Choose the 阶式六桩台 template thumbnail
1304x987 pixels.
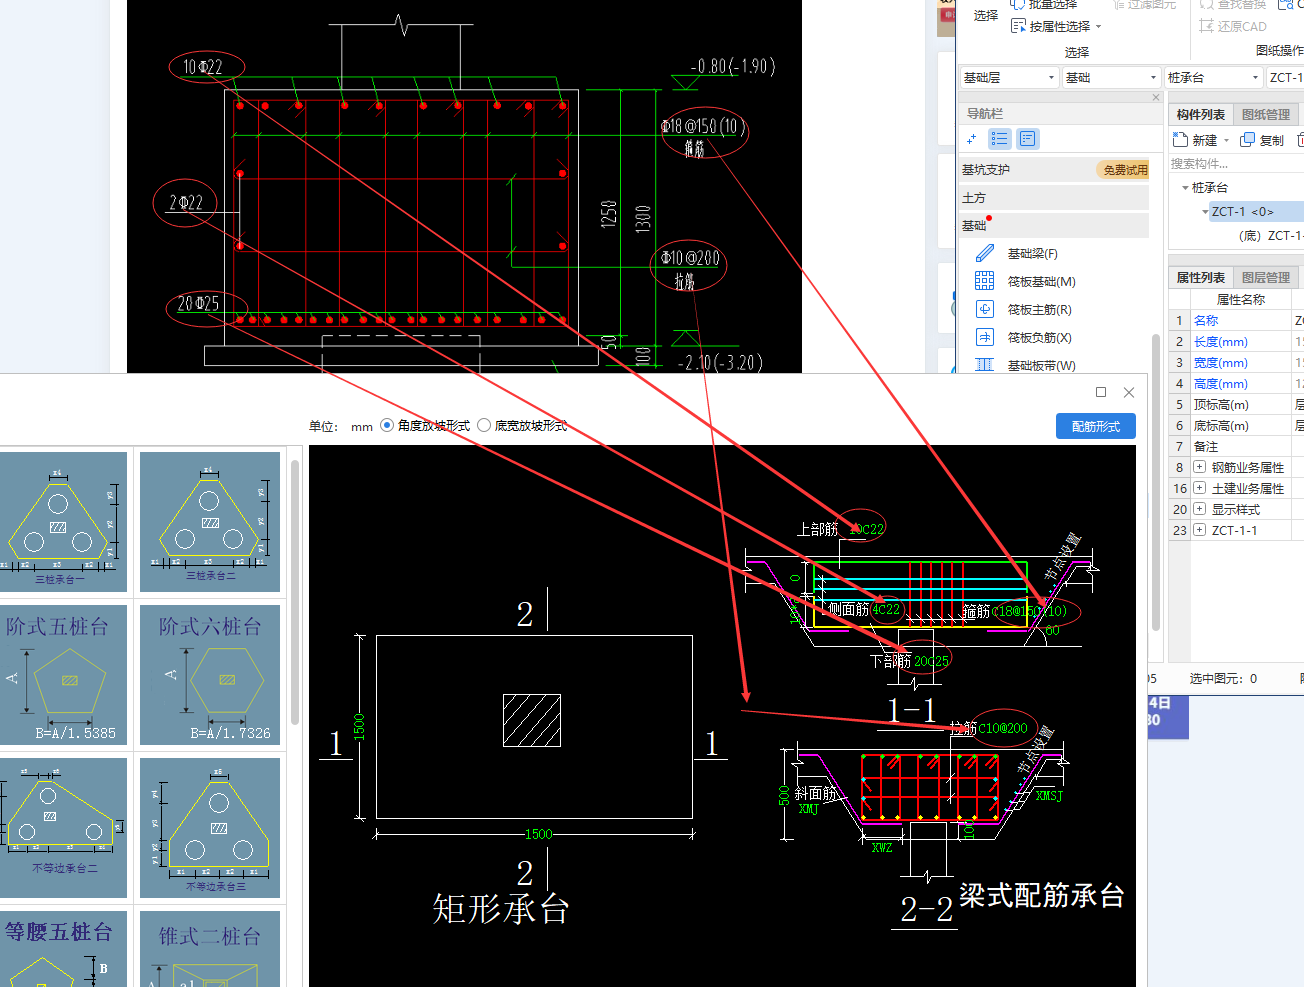[210, 675]
